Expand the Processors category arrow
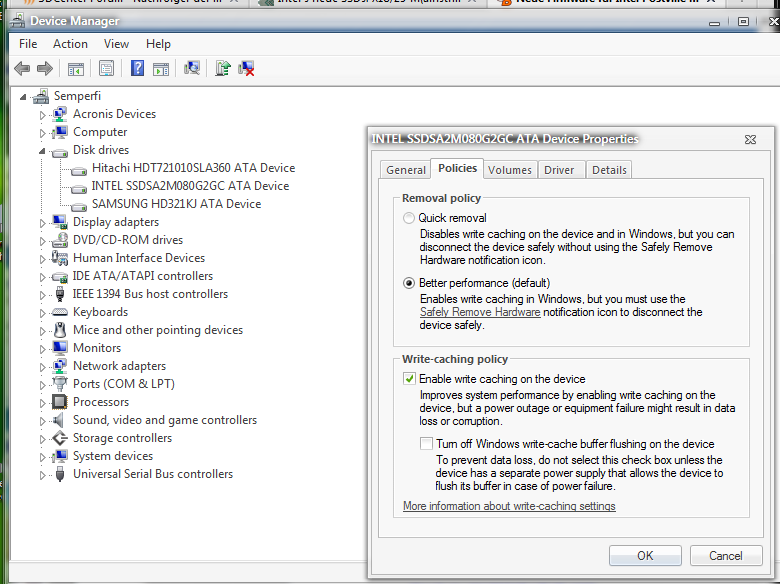Screen dimensions: 780x584 click(42, 403)
